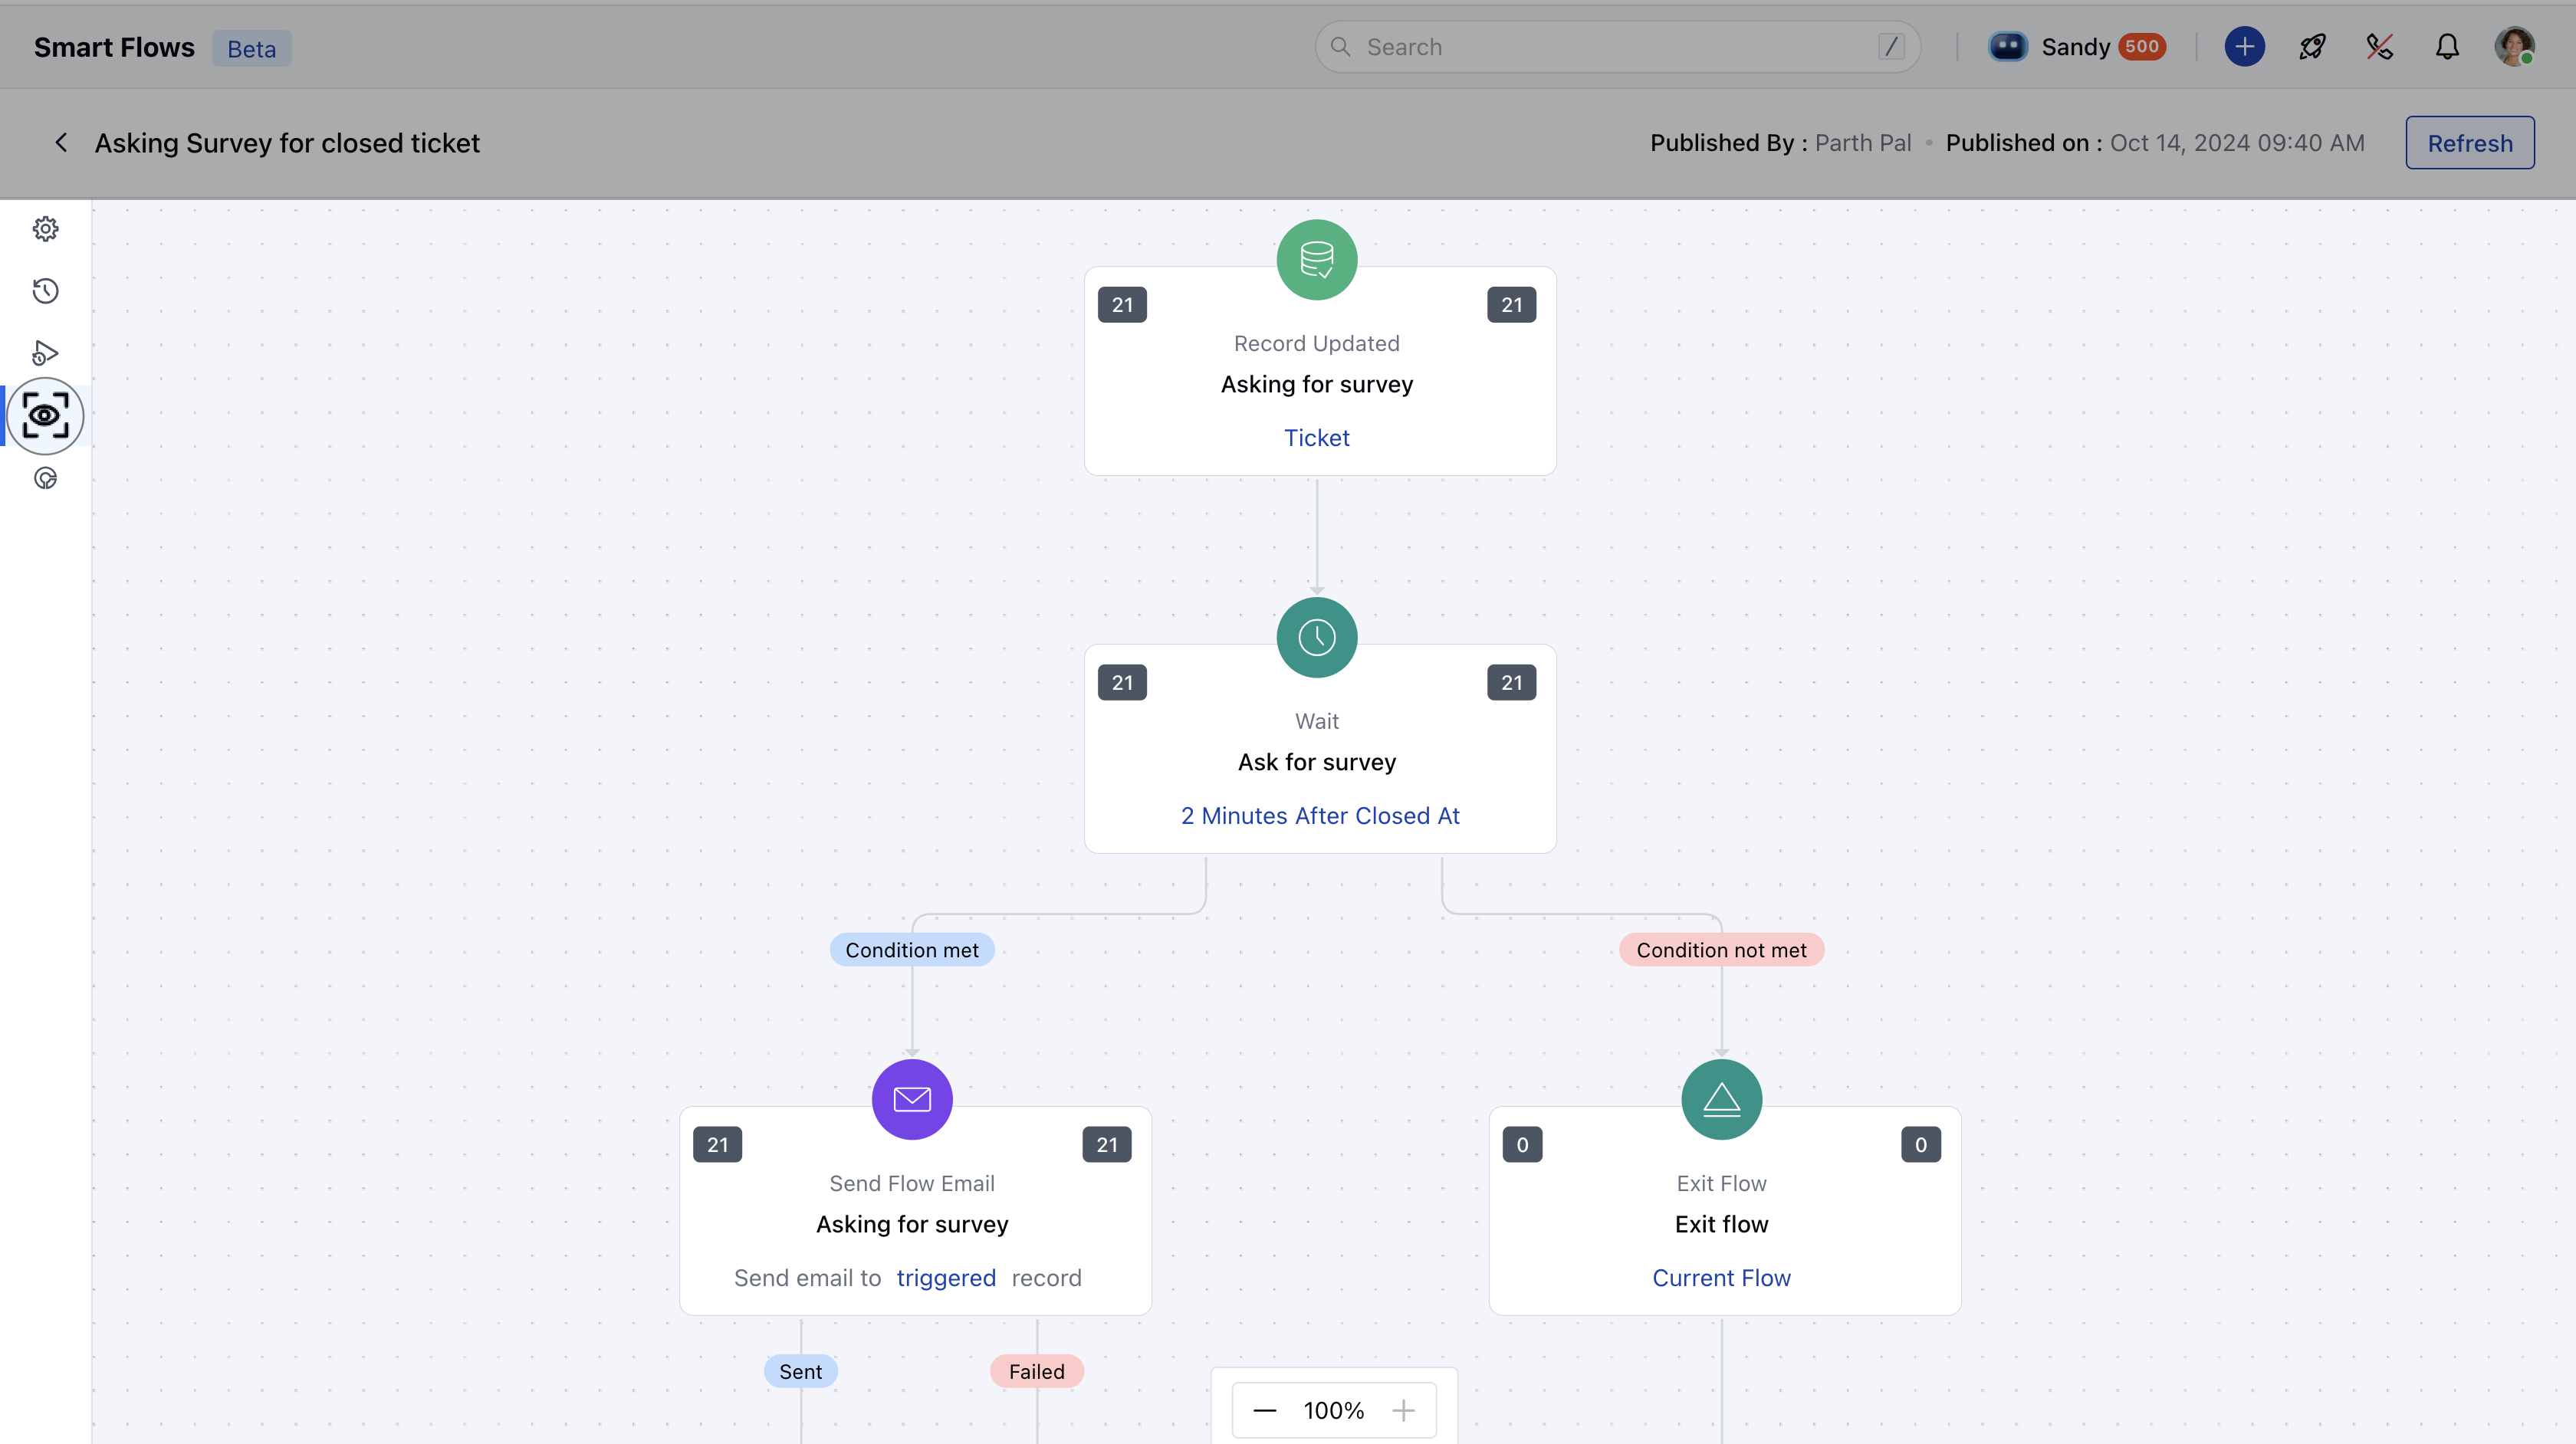Open the analytics chart sidebar icon
The height and width of the screenshot is (1444, 2576).
point(45,478)
